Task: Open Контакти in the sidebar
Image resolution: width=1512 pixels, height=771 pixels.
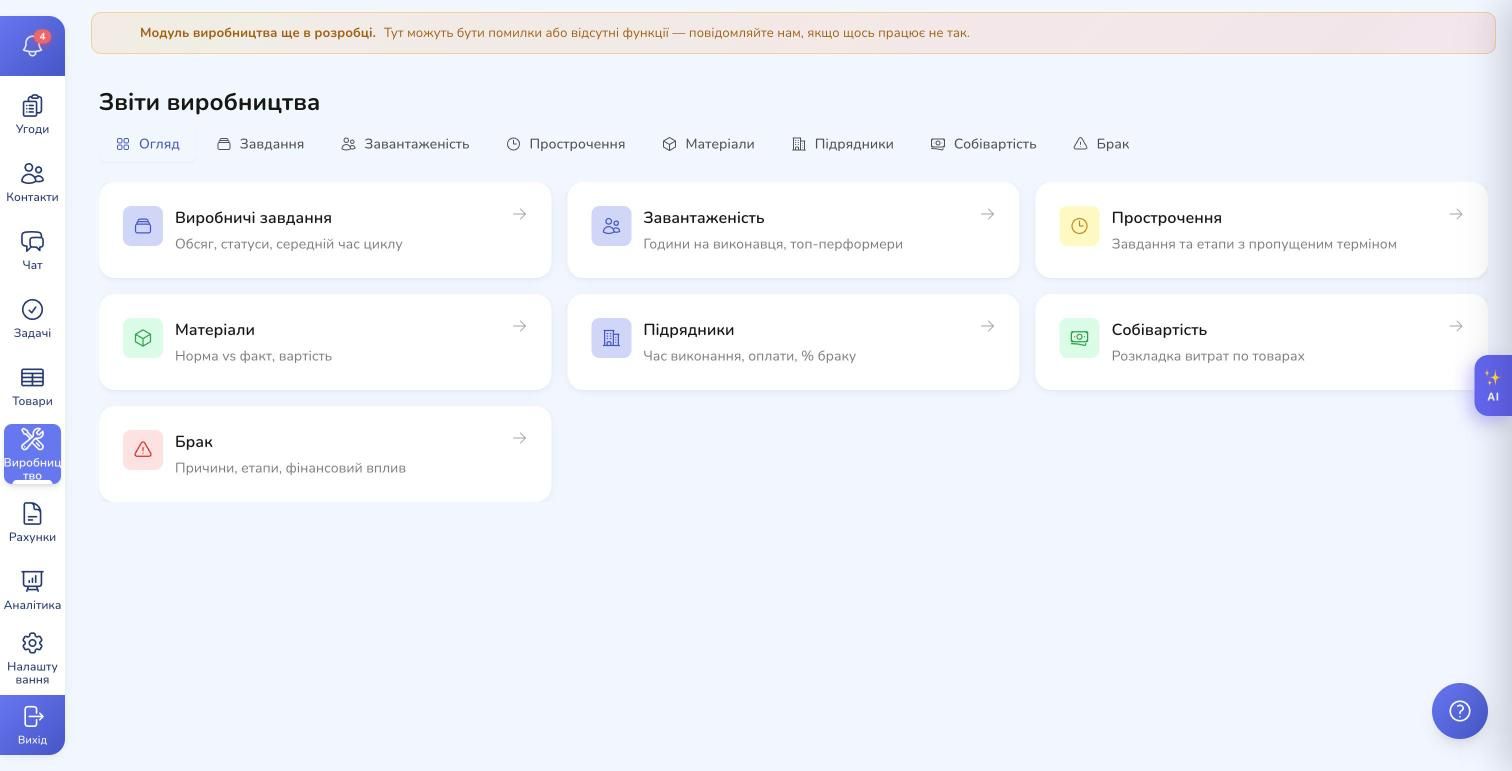Action: pyautogui.click(x=32, y=182)
